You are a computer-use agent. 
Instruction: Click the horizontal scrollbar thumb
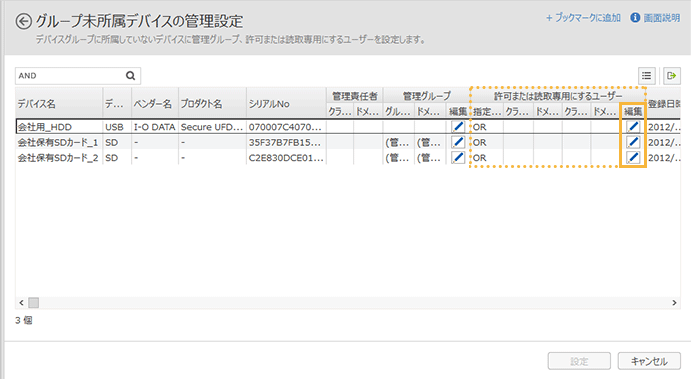pyautogui.click(x=34, y=303)
